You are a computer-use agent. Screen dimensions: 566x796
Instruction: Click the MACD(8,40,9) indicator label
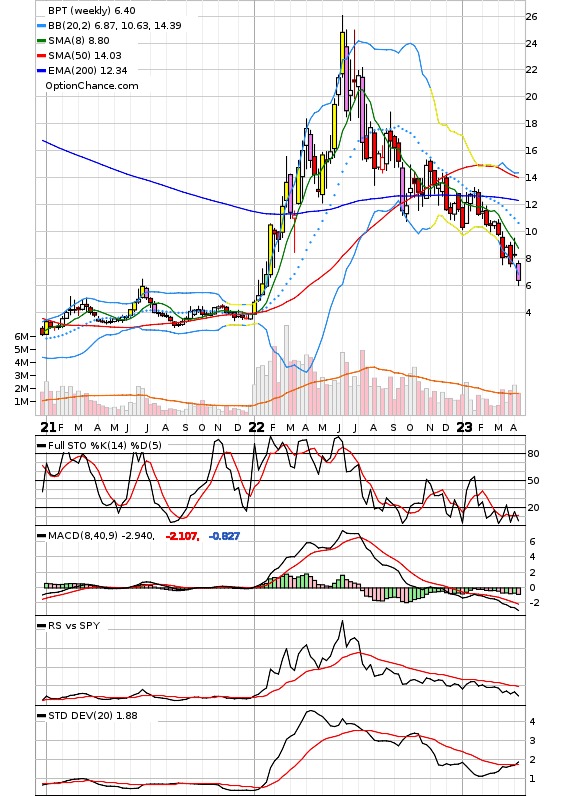coord(85,536)
